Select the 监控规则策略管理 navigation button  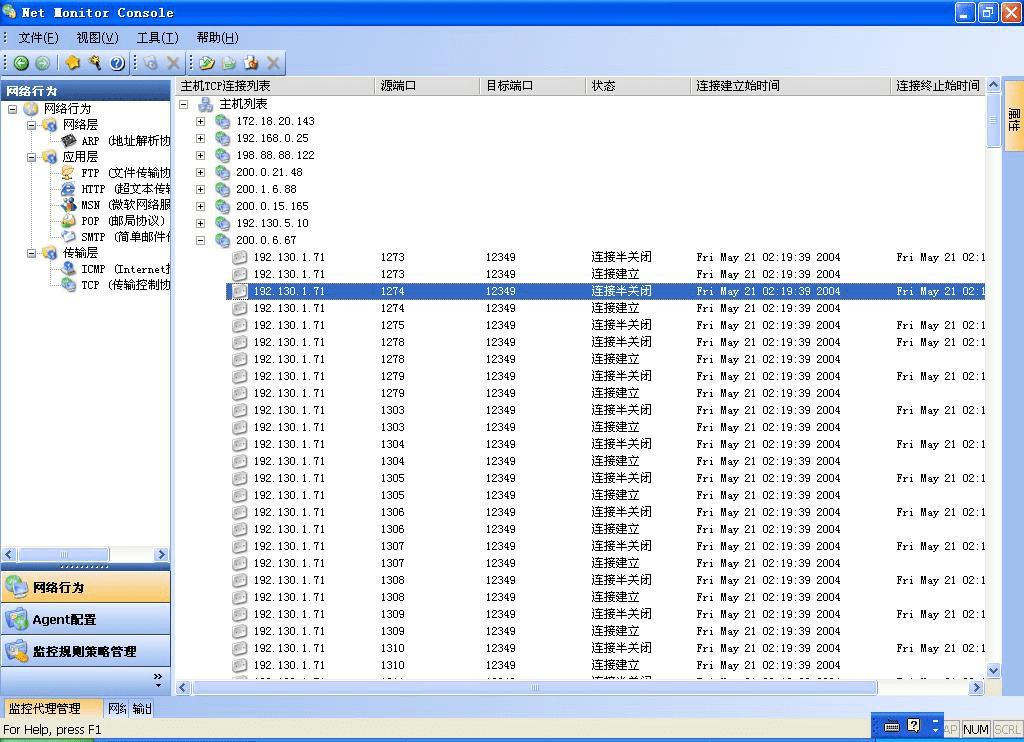[86, 651]
